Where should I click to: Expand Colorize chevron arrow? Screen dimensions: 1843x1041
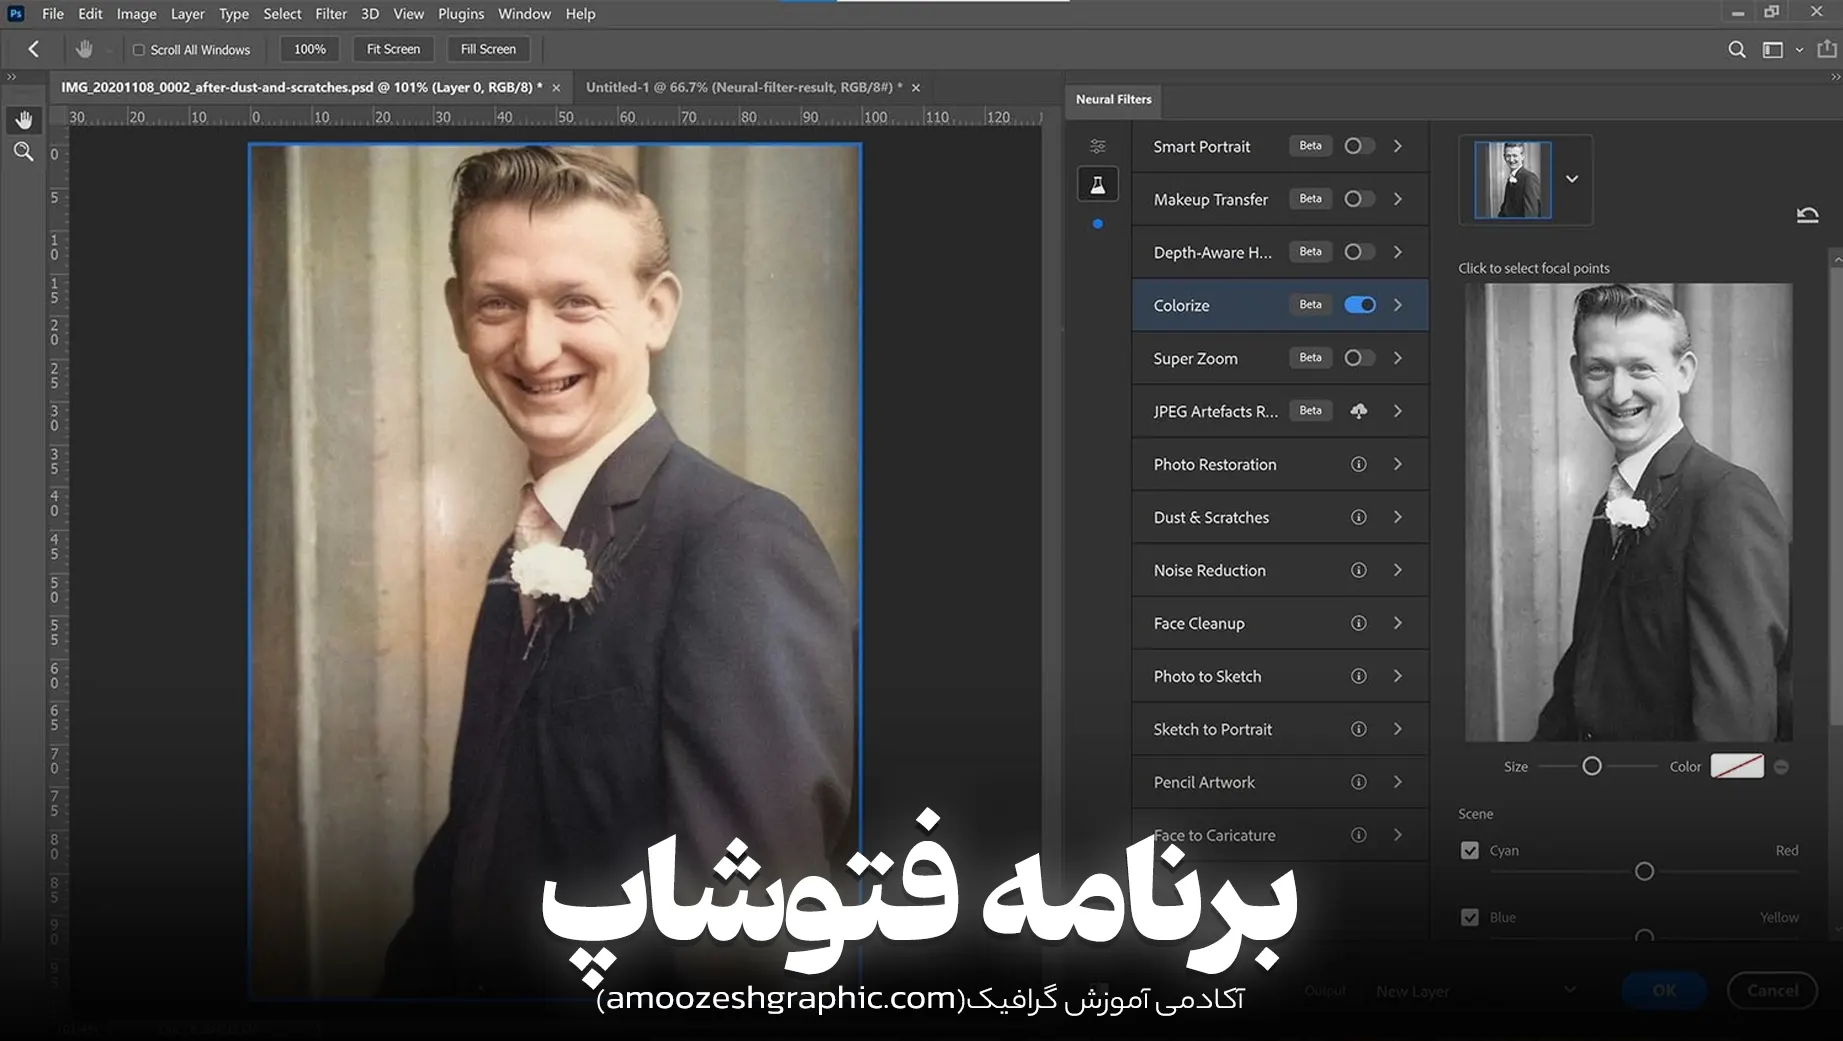(x=1398, y=305)
